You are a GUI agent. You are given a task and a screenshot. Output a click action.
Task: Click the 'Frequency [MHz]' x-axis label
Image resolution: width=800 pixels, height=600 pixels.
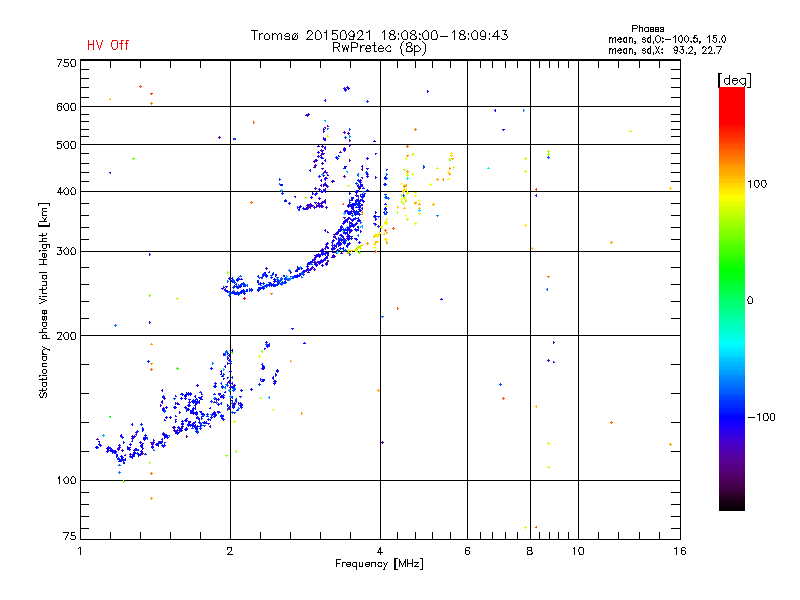click(379, 564)
